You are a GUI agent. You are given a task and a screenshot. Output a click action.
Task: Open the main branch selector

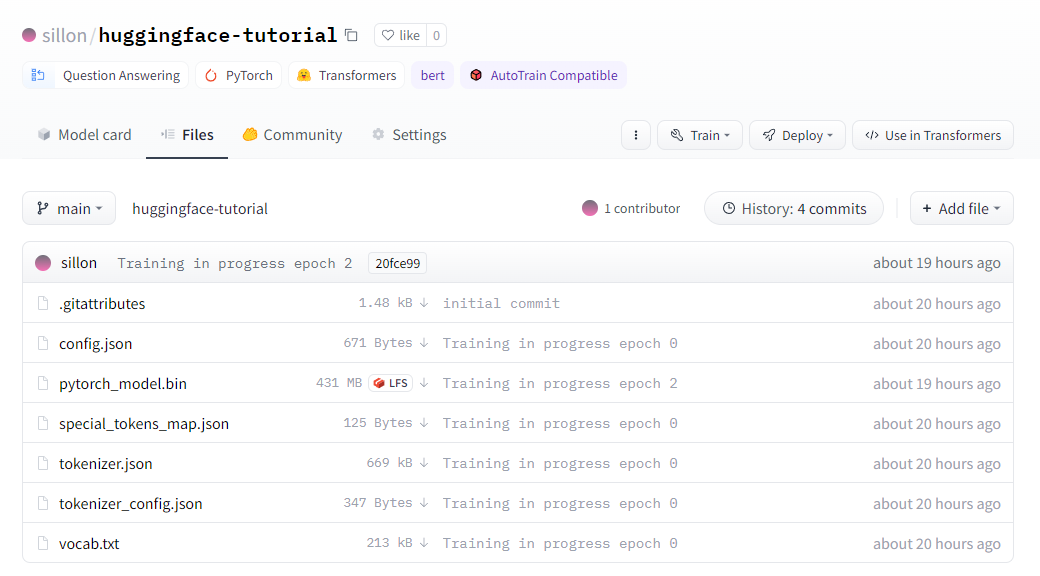(69, 208)
